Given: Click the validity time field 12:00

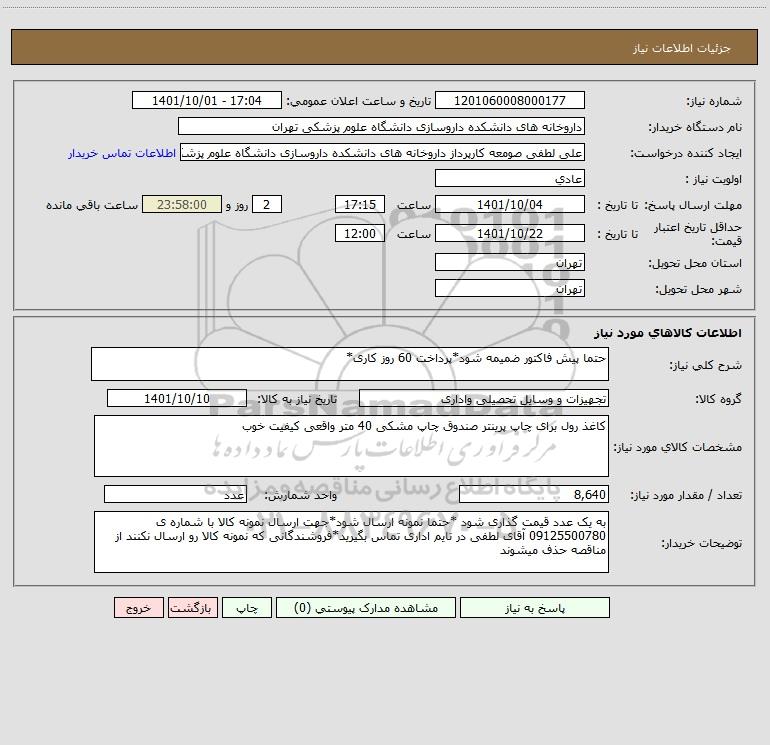Looking at the screenshot, I should pos(359,233).
